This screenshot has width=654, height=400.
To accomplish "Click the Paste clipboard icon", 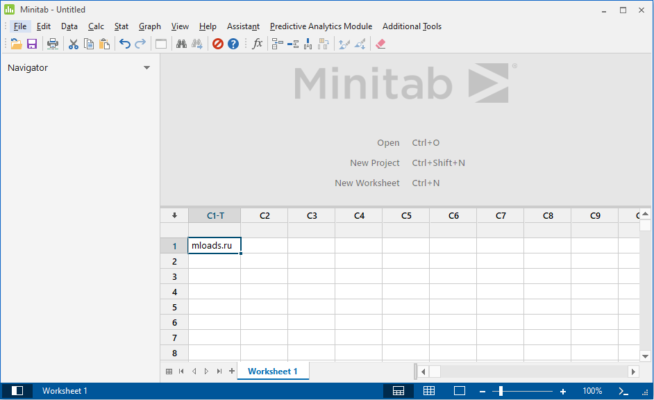I will click(104, 44).
